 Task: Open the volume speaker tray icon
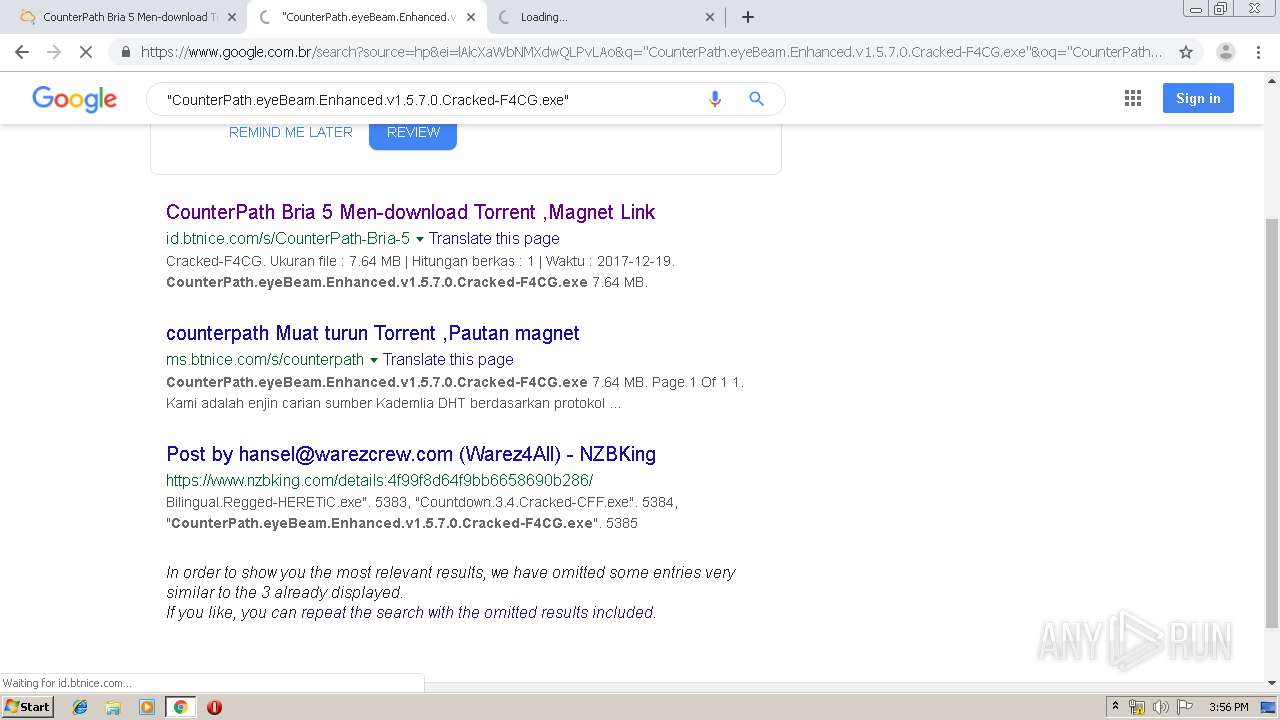tap(1161, 707)
